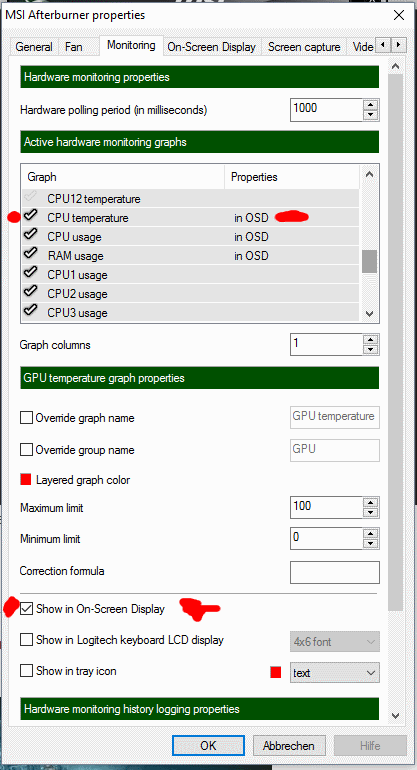Click the greyed-out Hilfe button
This screenshot has width=417, height=770.
click(370, 745)
